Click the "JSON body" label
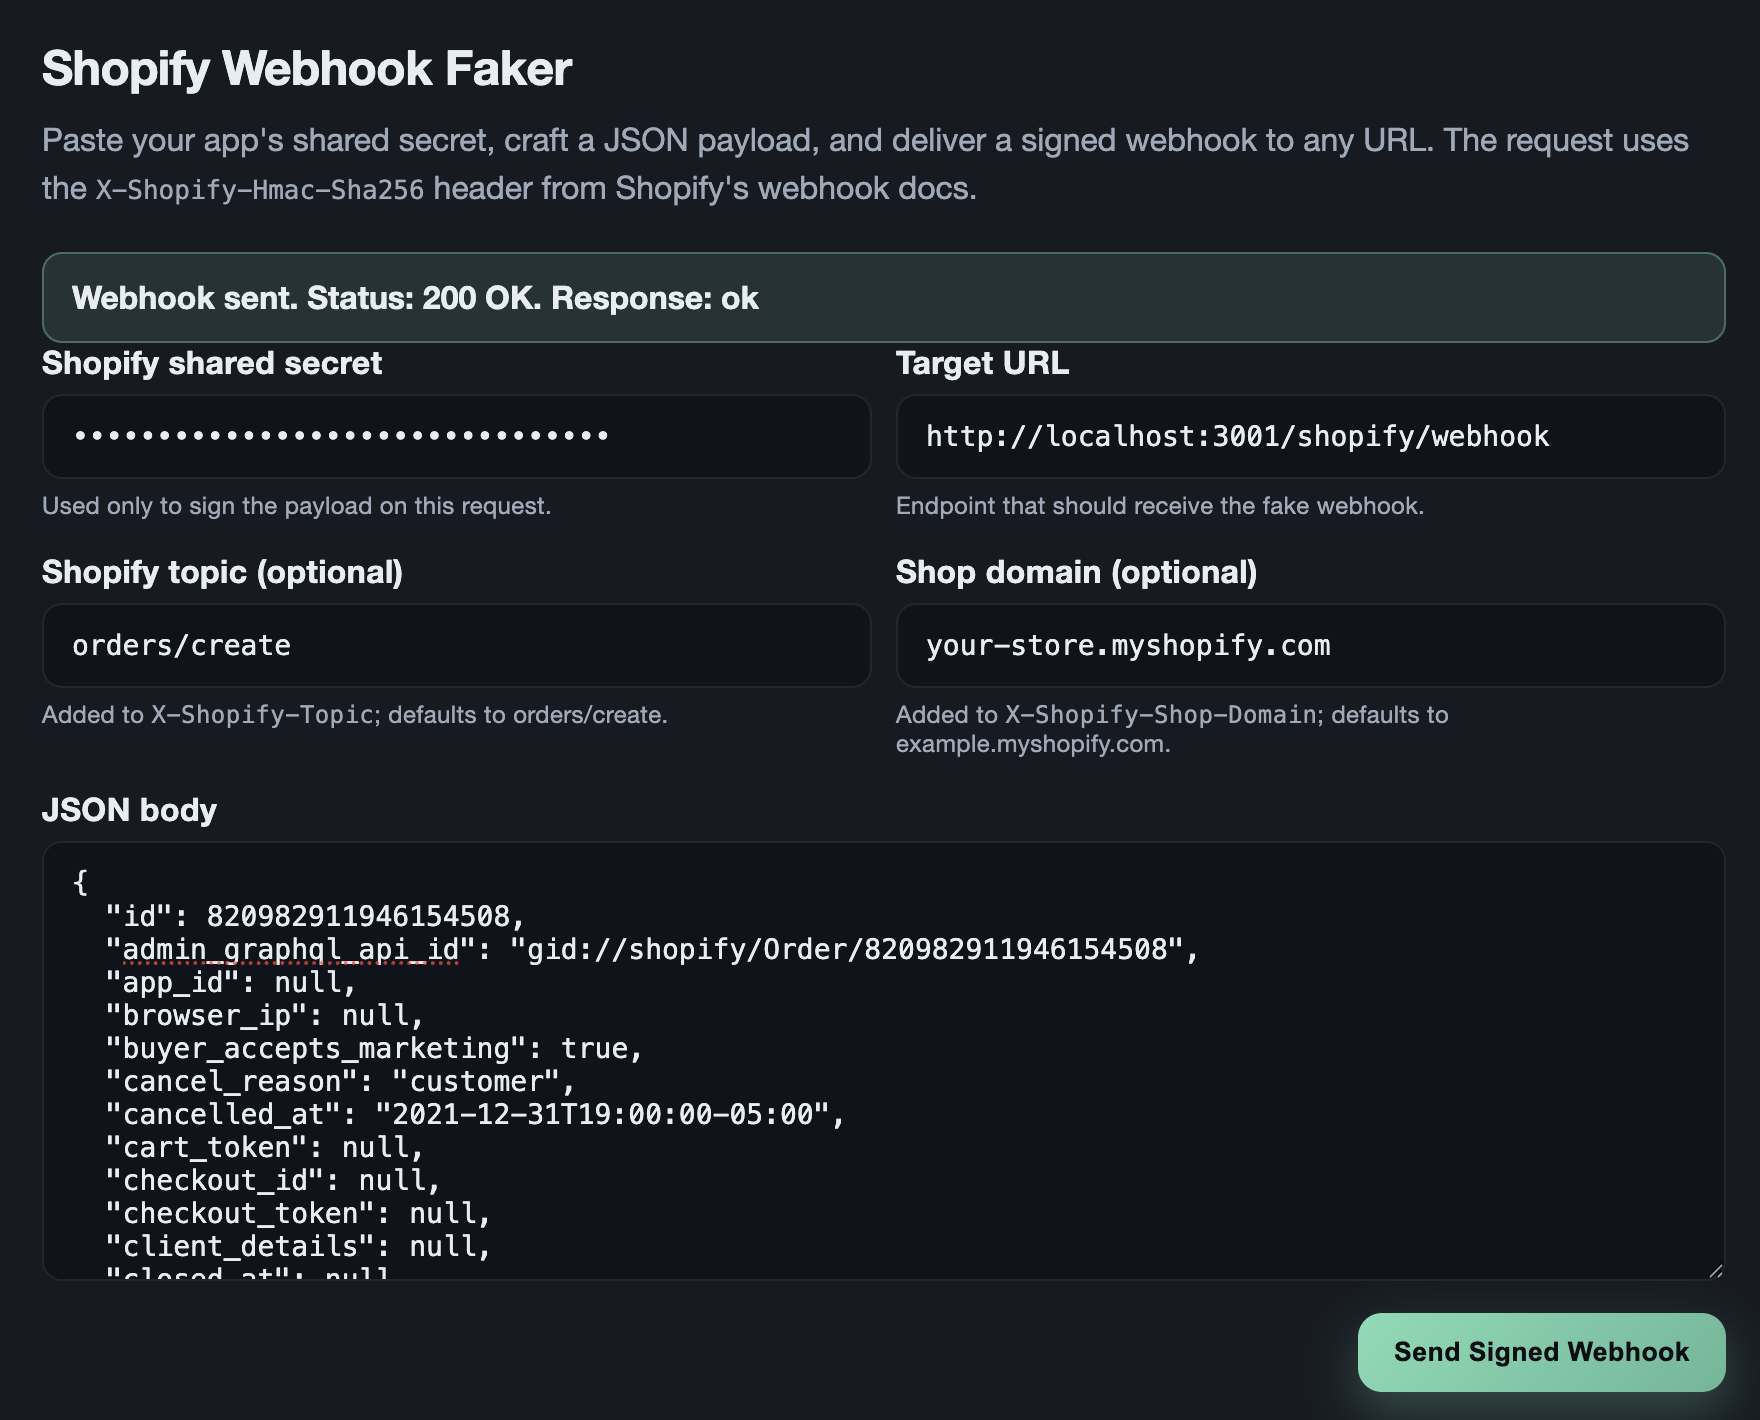 pyautogui.click(x=129, y=810)
